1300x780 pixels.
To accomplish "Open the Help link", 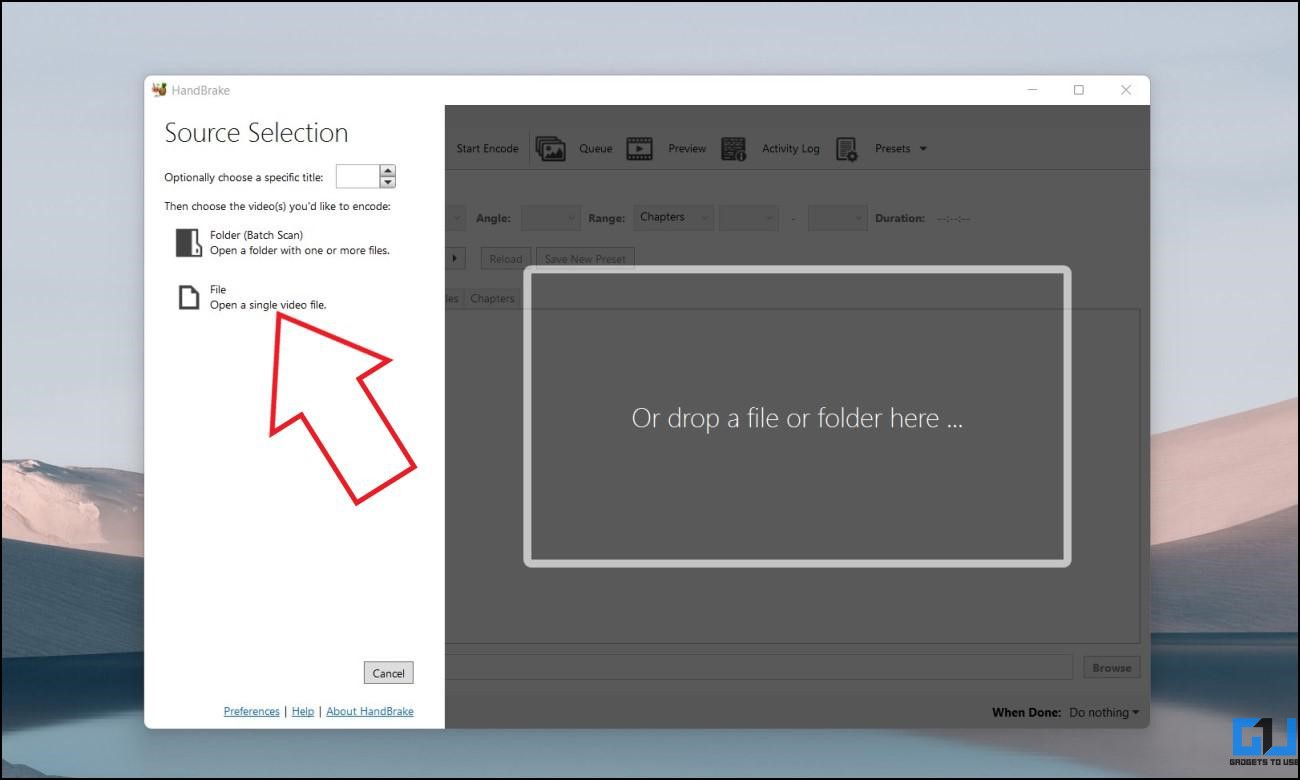I will (x=303, y=712).
